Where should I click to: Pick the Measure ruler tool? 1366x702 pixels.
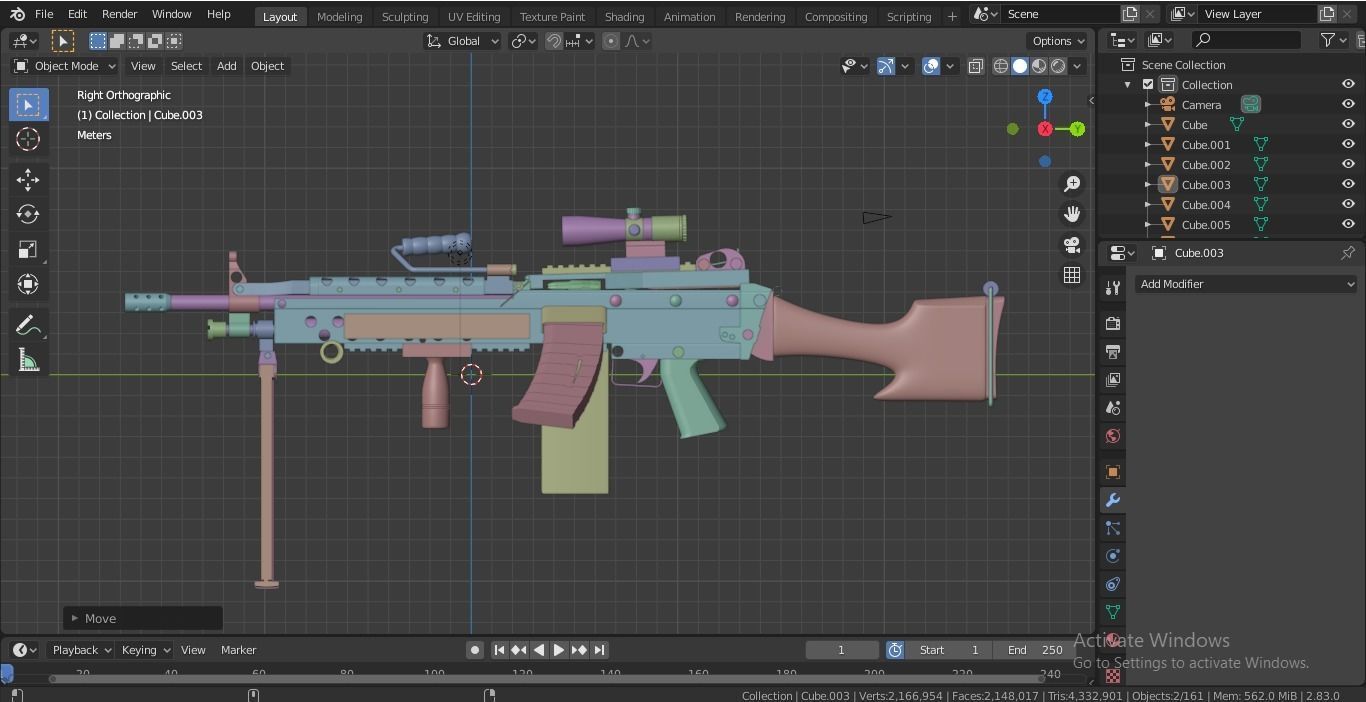28,361
